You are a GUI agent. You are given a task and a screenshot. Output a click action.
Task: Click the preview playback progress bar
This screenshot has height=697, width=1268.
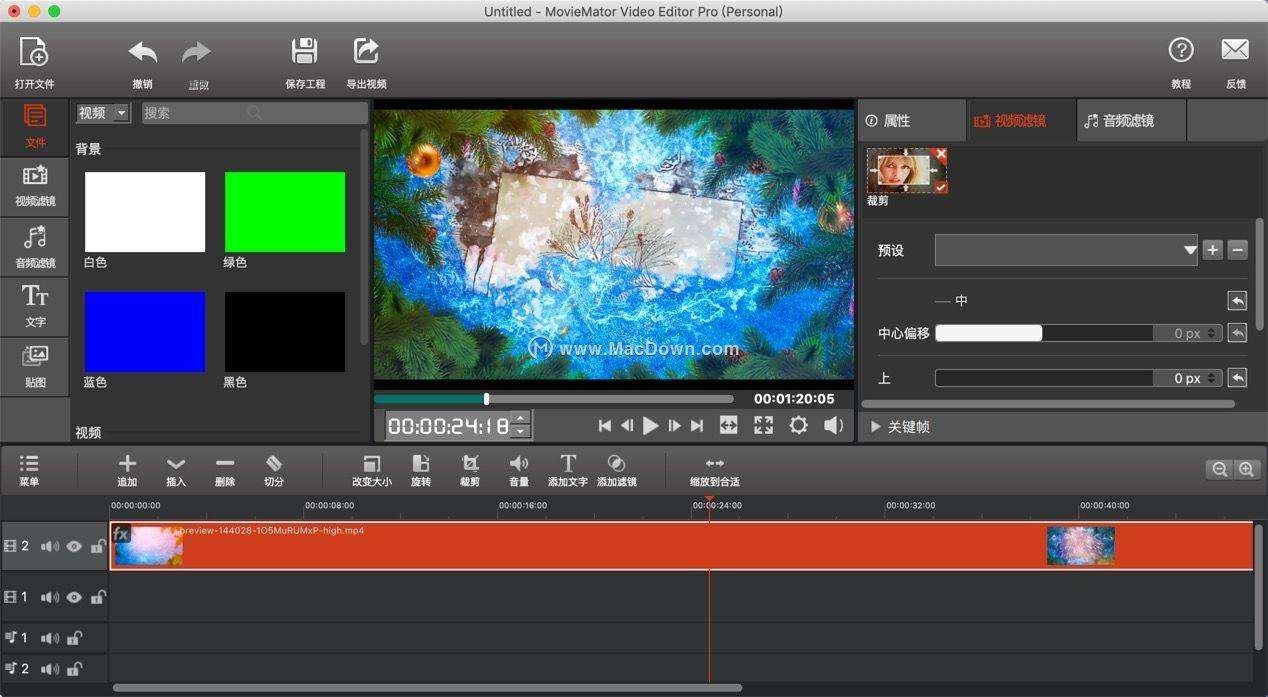click(554, 399)
